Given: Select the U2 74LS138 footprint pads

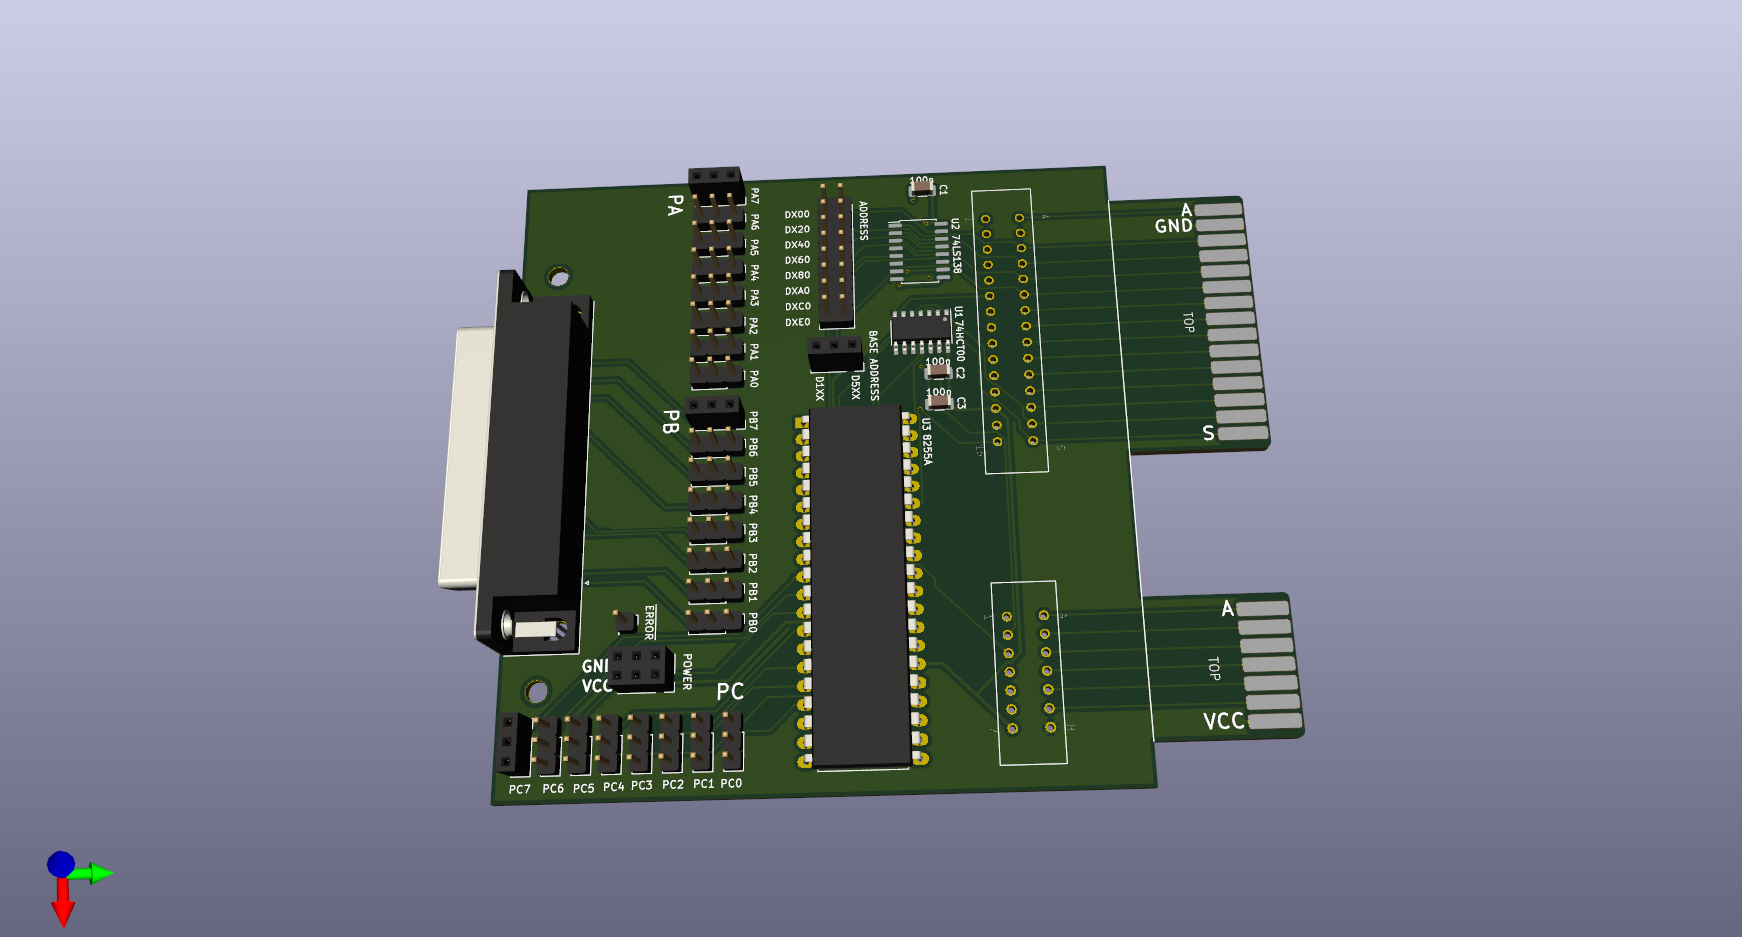Looking at the screenshot, I should click(x=918, y=252).
